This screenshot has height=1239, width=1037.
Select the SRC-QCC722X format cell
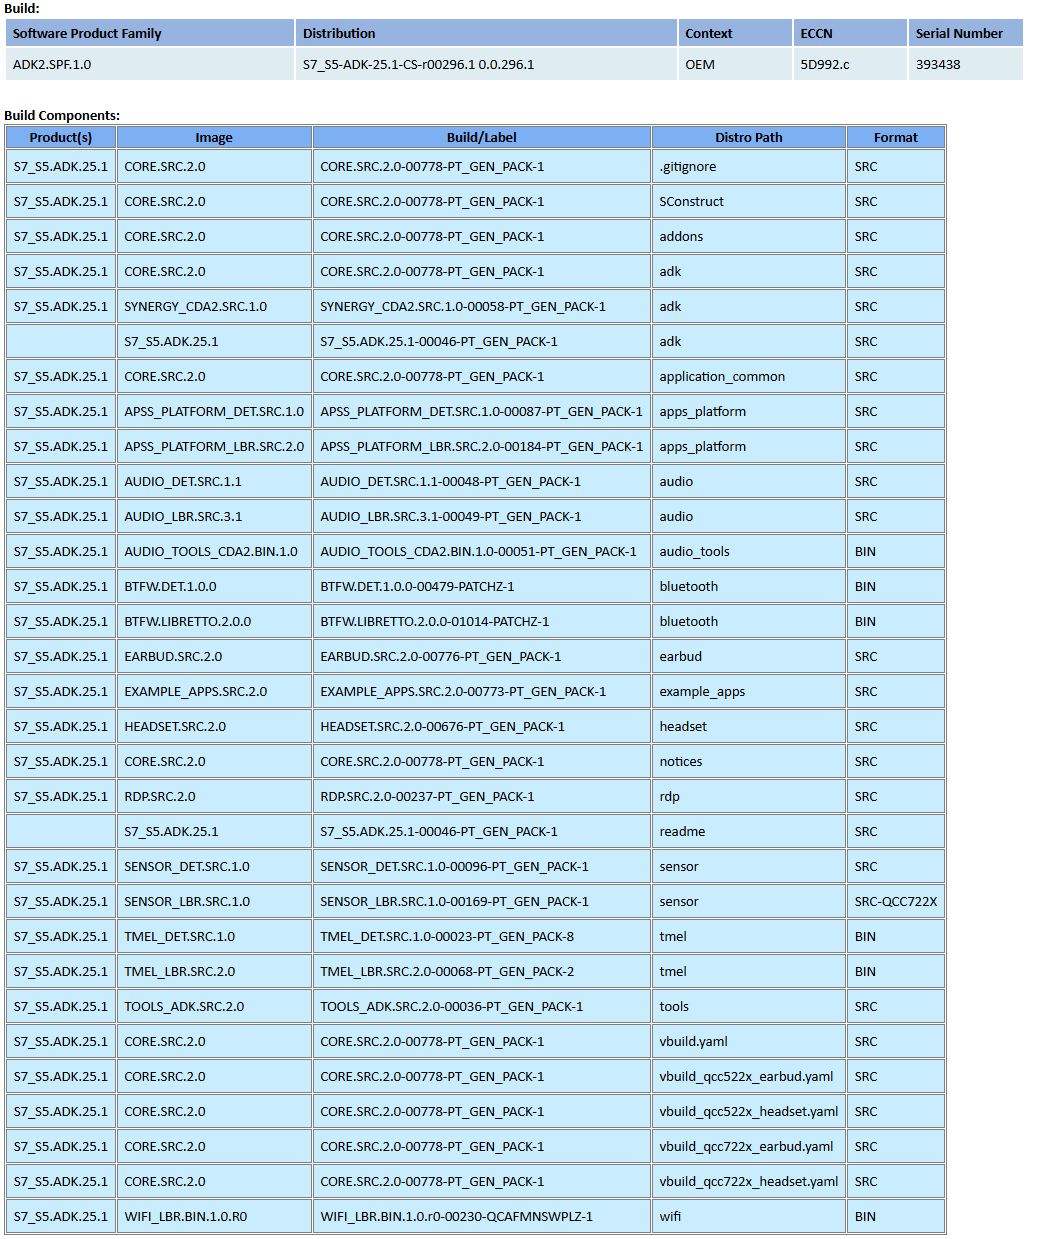pos(895,902)
